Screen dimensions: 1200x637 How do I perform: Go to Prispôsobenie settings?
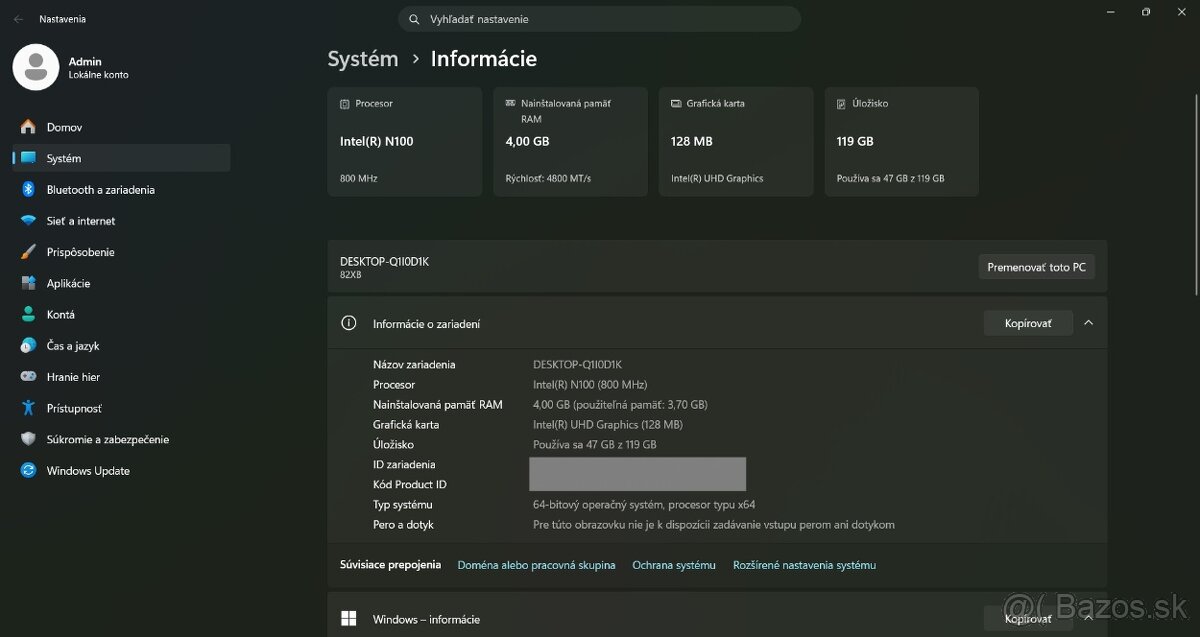click(121, 252)
